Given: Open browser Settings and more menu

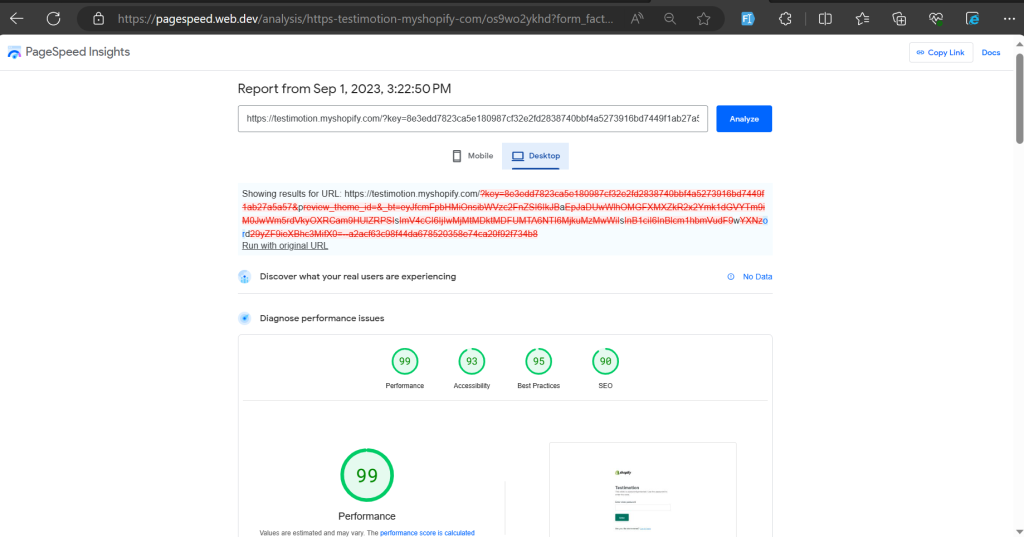Looking at the screenshot, I should [1009, 19].
